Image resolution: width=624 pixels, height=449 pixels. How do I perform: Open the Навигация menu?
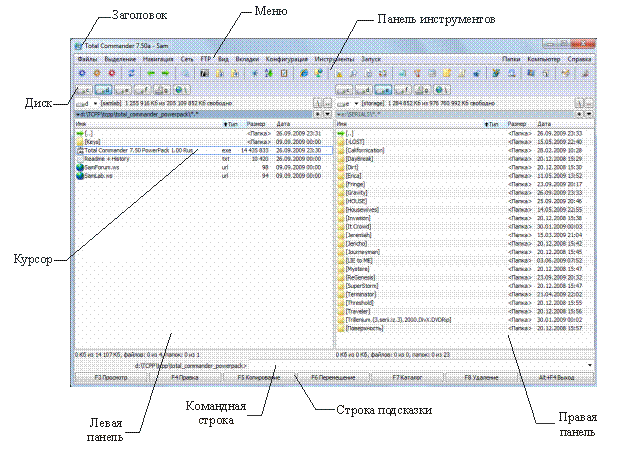(x=158, y=59)
